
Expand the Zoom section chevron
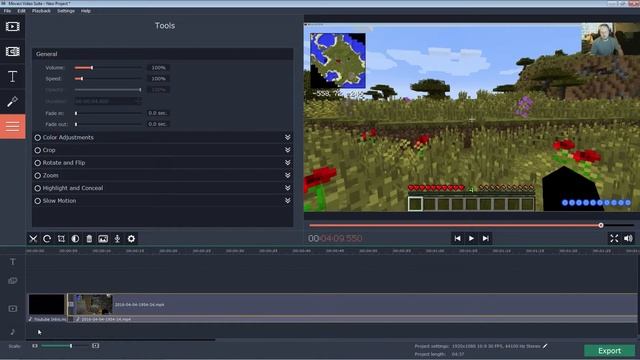[x=287, y=175]
